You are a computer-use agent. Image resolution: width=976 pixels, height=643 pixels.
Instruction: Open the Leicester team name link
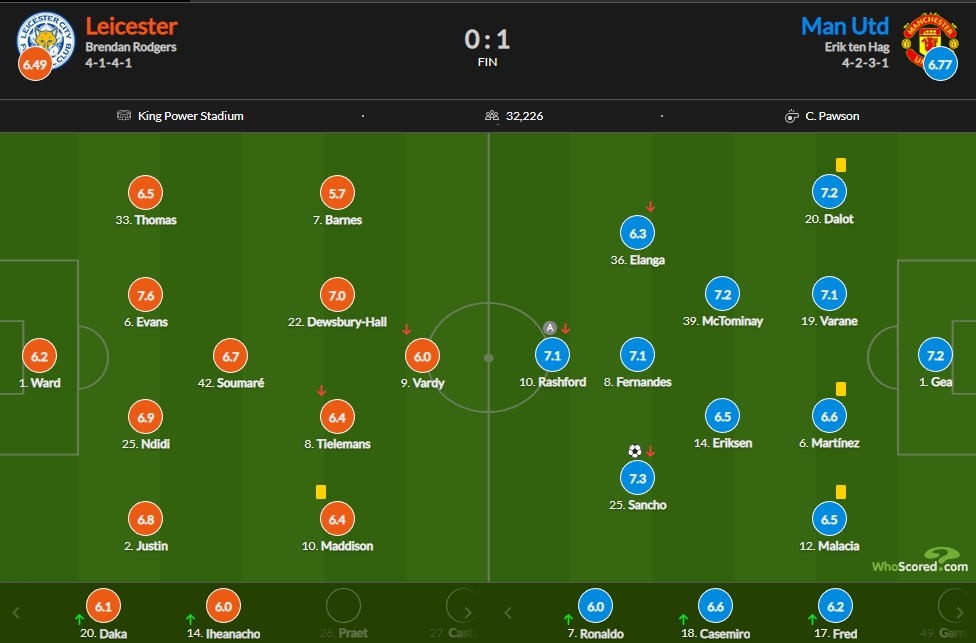click(131, 26)
